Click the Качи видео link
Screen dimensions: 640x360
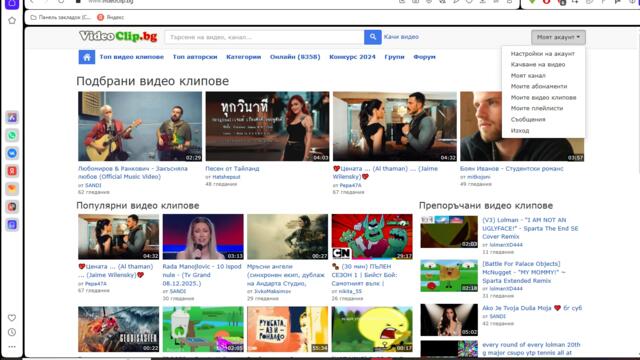(x=401, y=37)
